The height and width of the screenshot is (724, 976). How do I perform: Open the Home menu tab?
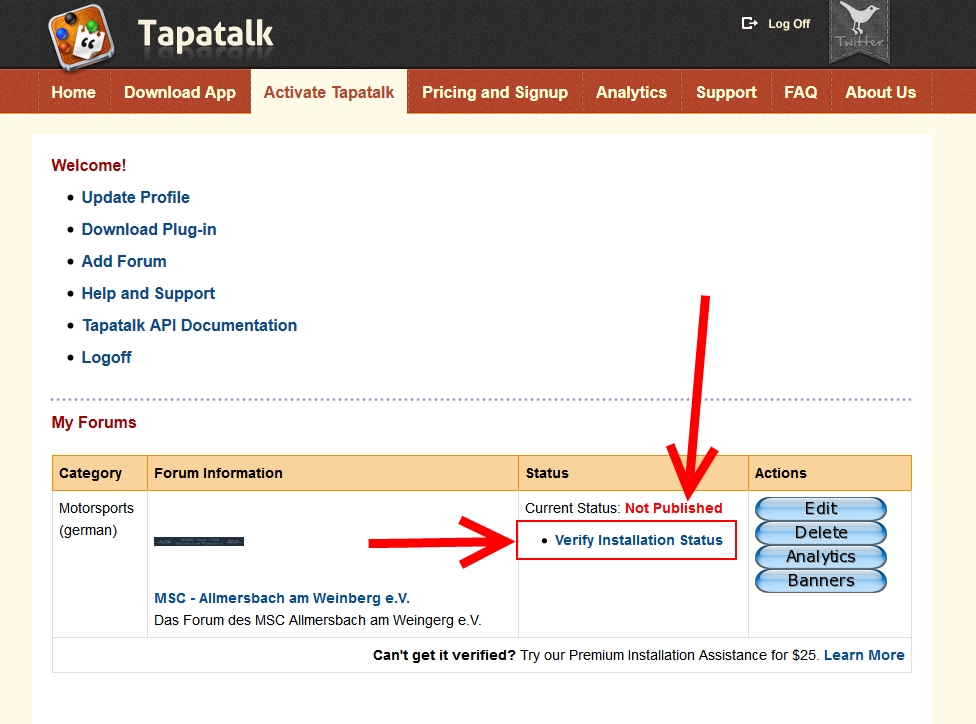click(x=73, y=92)
